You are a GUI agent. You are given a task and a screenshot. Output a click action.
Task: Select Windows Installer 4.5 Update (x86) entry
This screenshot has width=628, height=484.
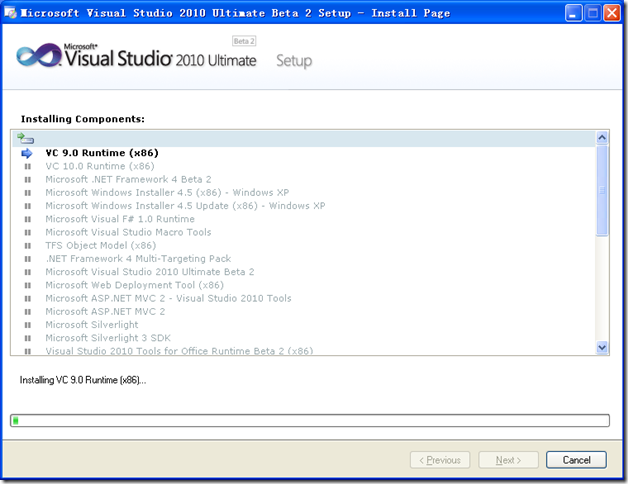(185, 206)
